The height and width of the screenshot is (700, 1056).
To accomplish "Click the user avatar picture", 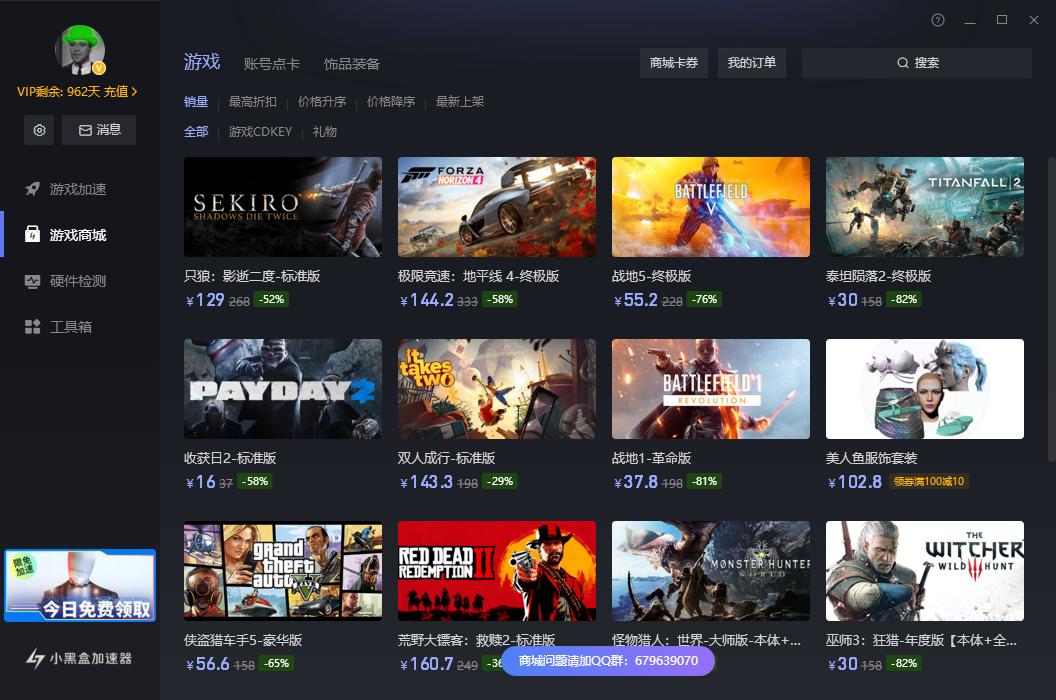I will coord(79,50).
